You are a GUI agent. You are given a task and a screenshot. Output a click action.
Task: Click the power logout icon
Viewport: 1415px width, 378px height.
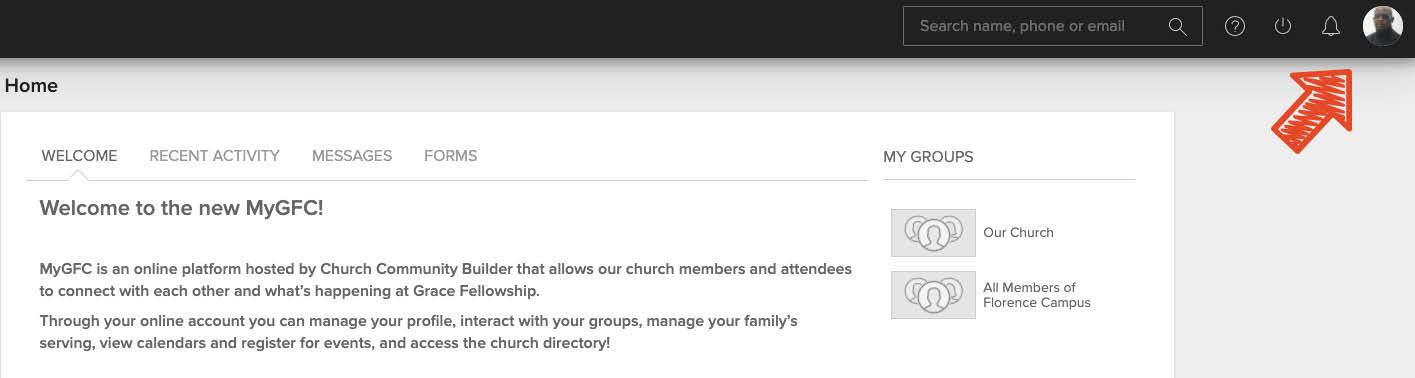coord(1283,27)
